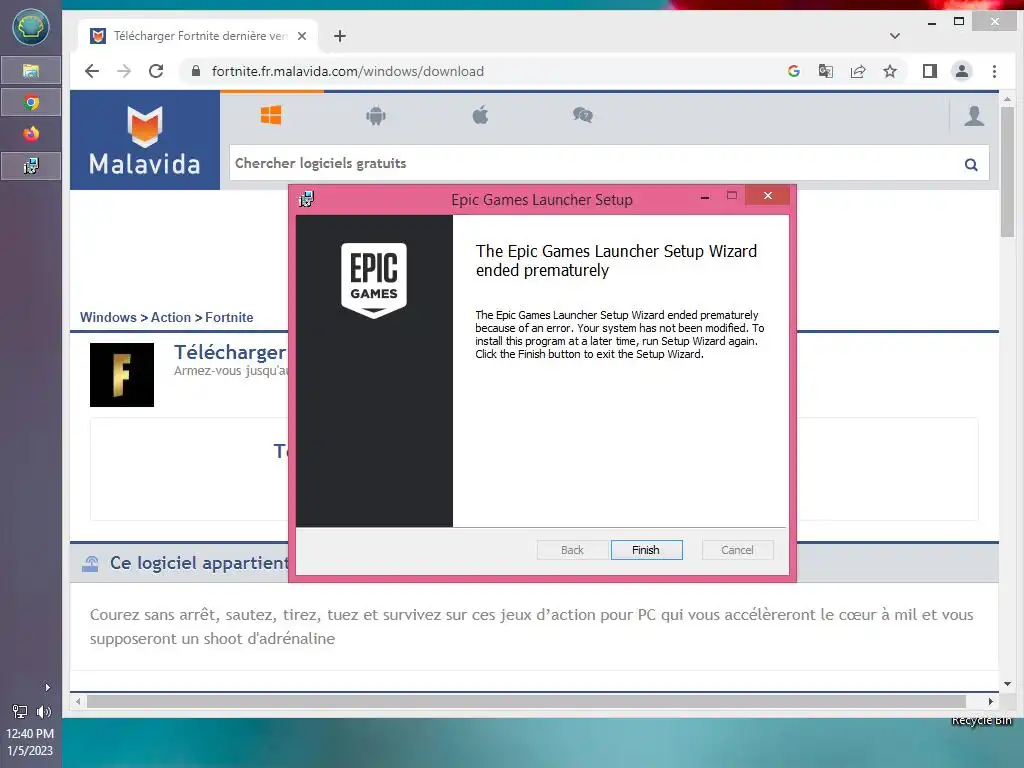
Task: Open the Fortnite breadcrumb link
Action: coord(229,317)
